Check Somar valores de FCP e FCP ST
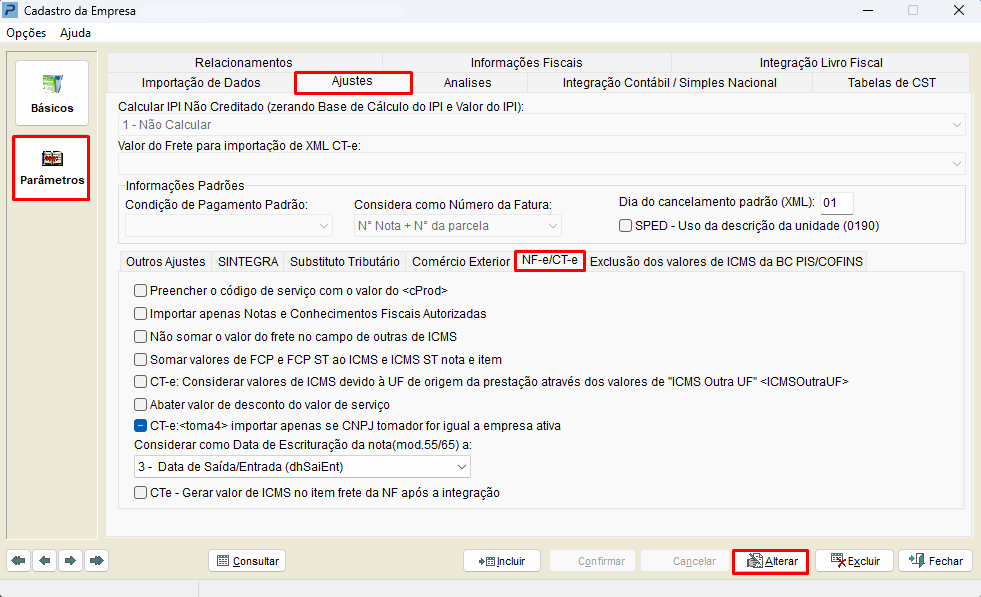Screen dimensions: 981x597 (x=141, y=360)
